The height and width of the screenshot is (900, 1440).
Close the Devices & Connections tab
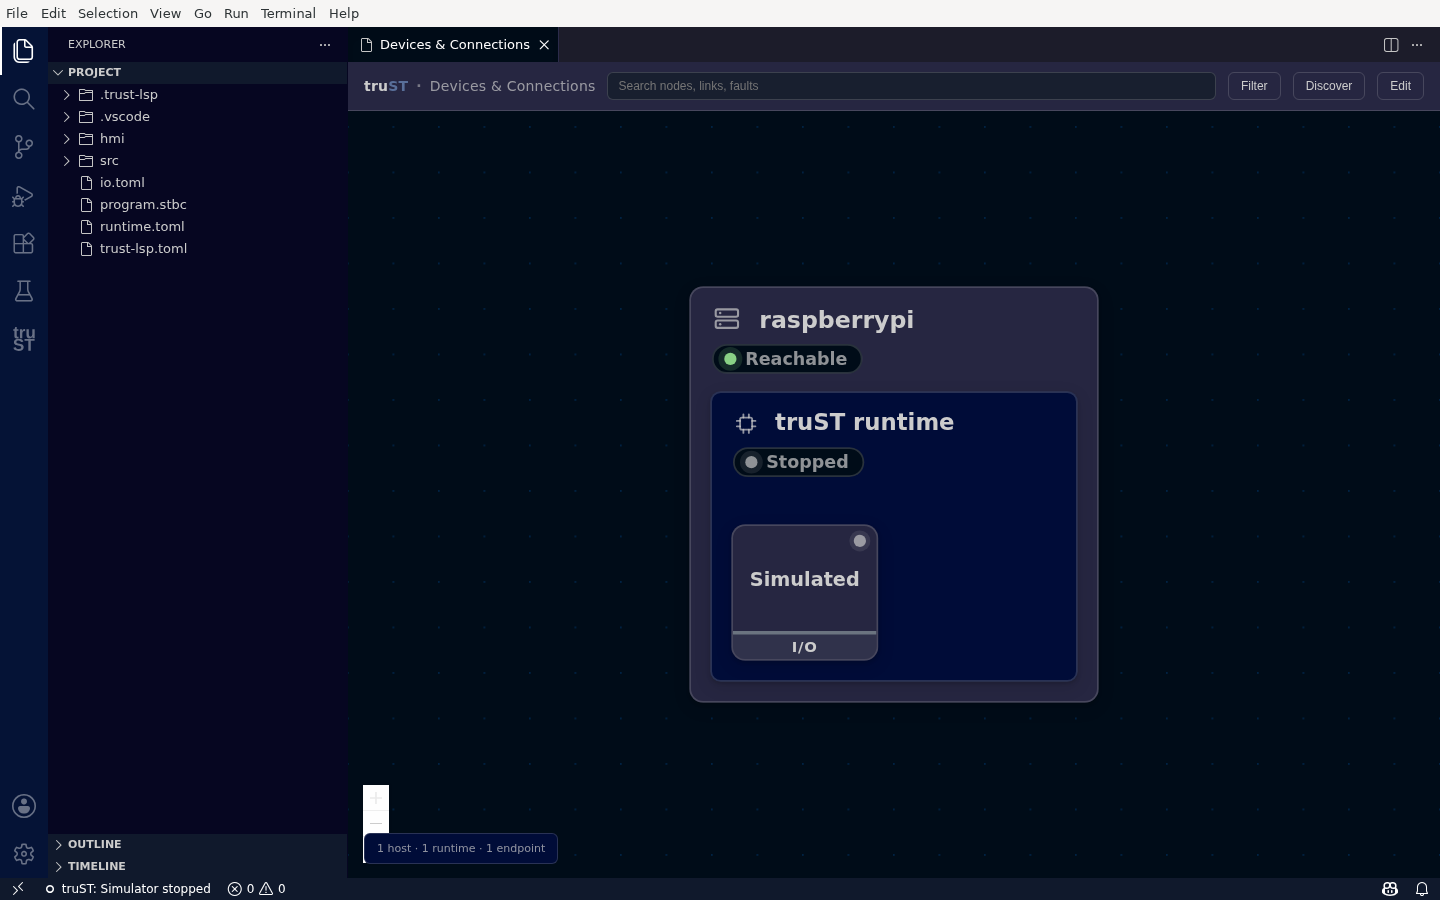(544, 45)
